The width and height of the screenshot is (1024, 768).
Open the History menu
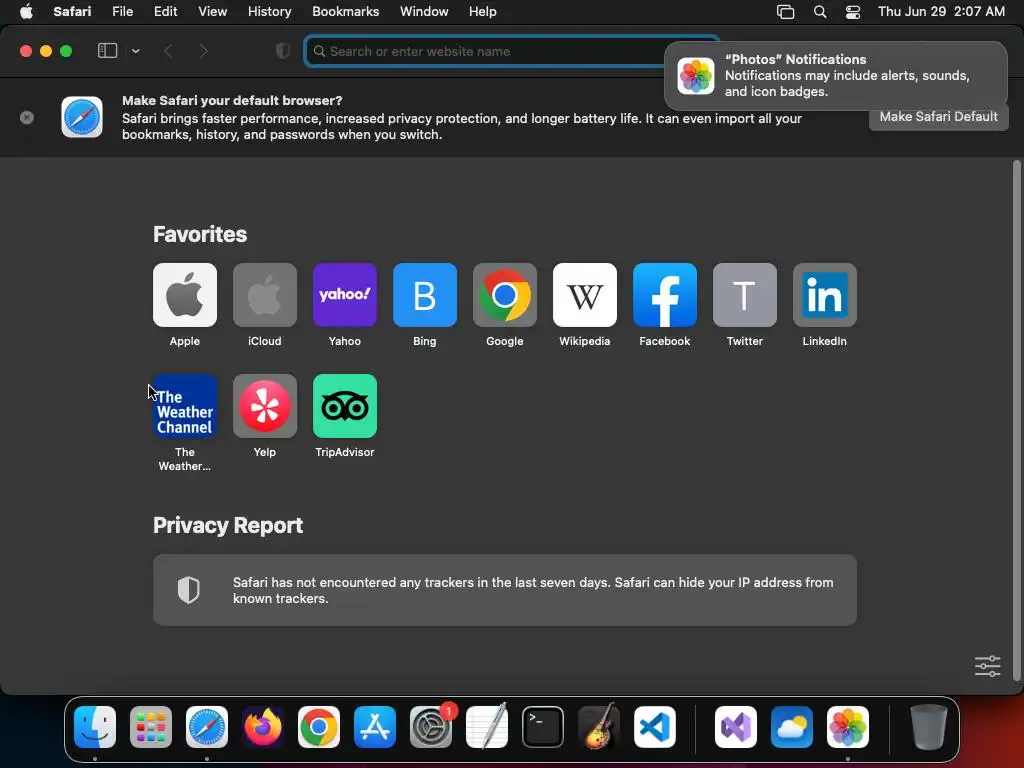269,12
